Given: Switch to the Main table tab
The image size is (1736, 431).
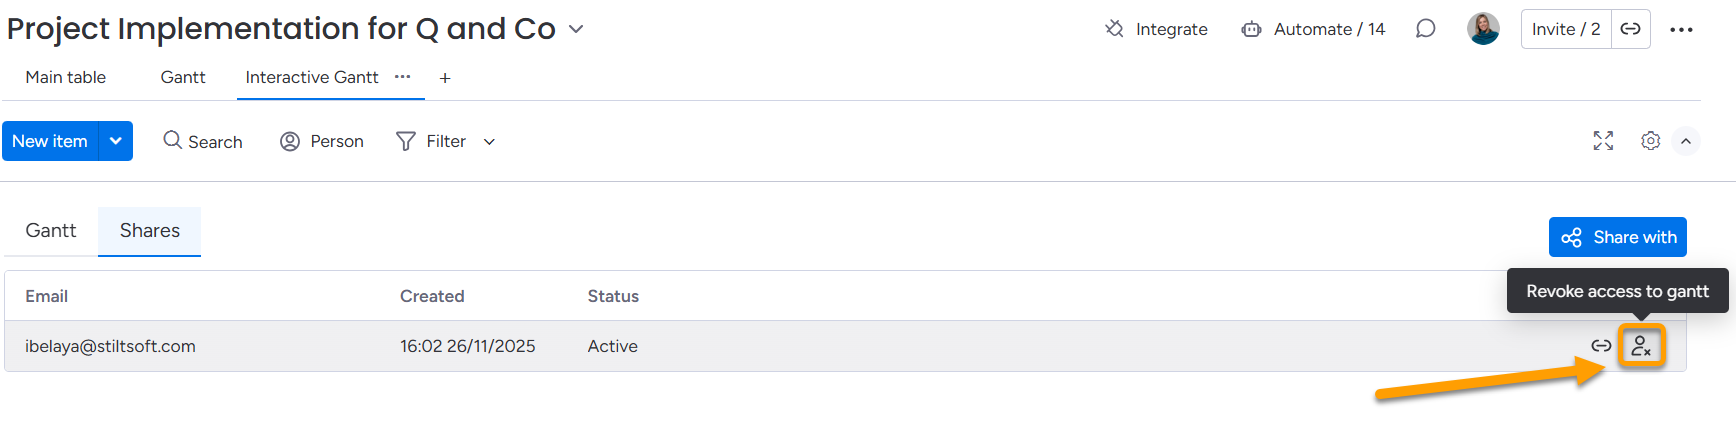Looking at the screenshot, I should coord(66,77).
